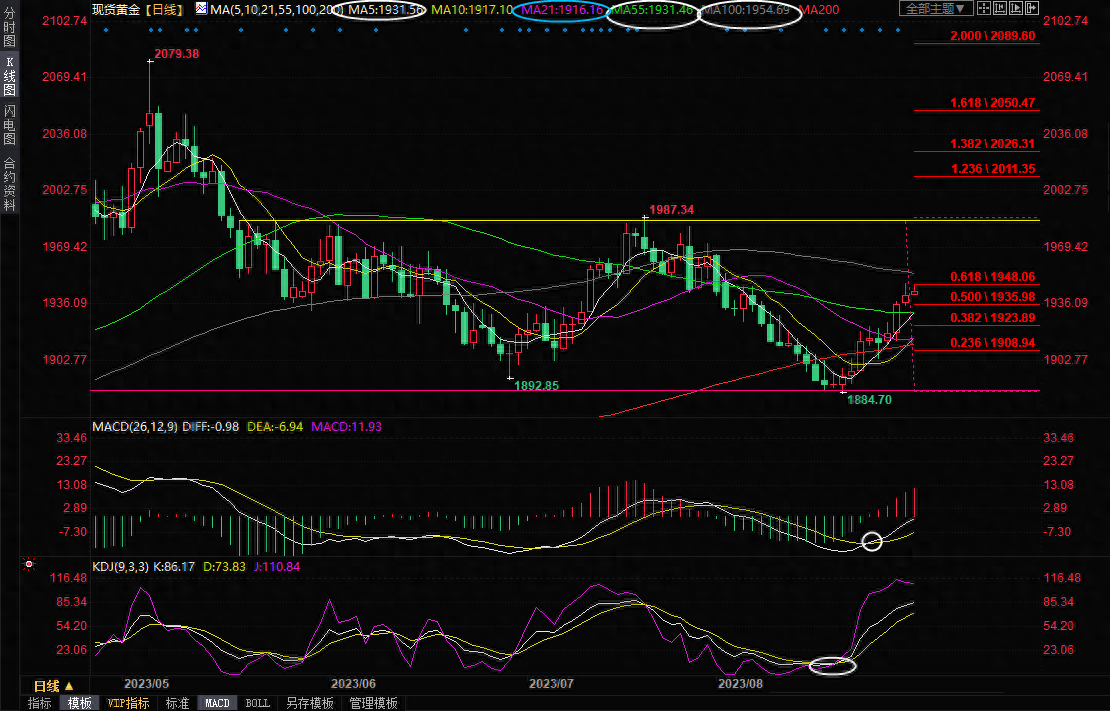Click the small icon before MA(5,10,21,55,100,200)
1110x711 pixels.
click(x=201, y=9)
